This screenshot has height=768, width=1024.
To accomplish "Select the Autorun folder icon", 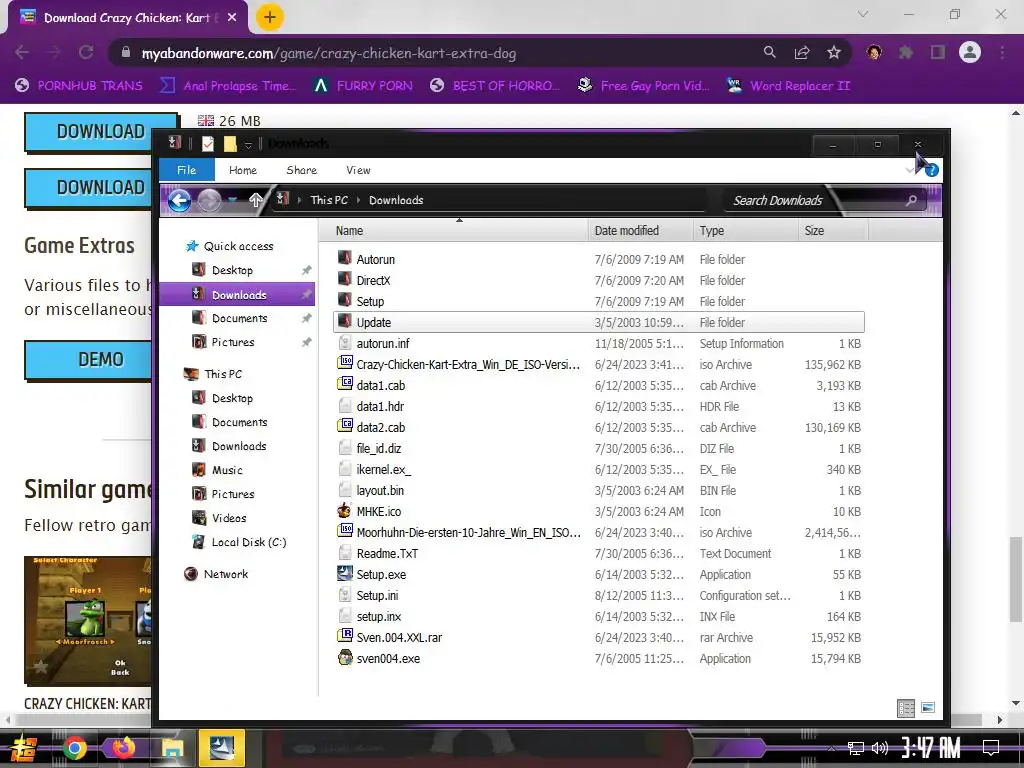I will click(x=344, y=259).
